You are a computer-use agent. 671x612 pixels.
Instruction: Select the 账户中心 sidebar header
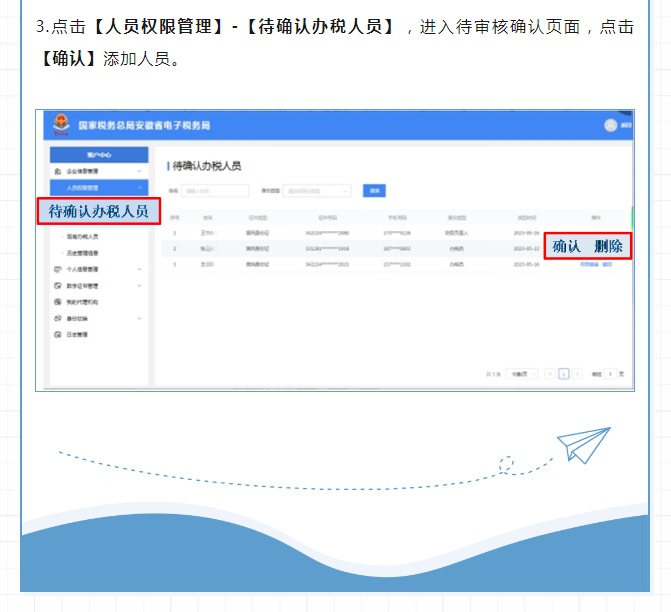(x=99, y=155)
